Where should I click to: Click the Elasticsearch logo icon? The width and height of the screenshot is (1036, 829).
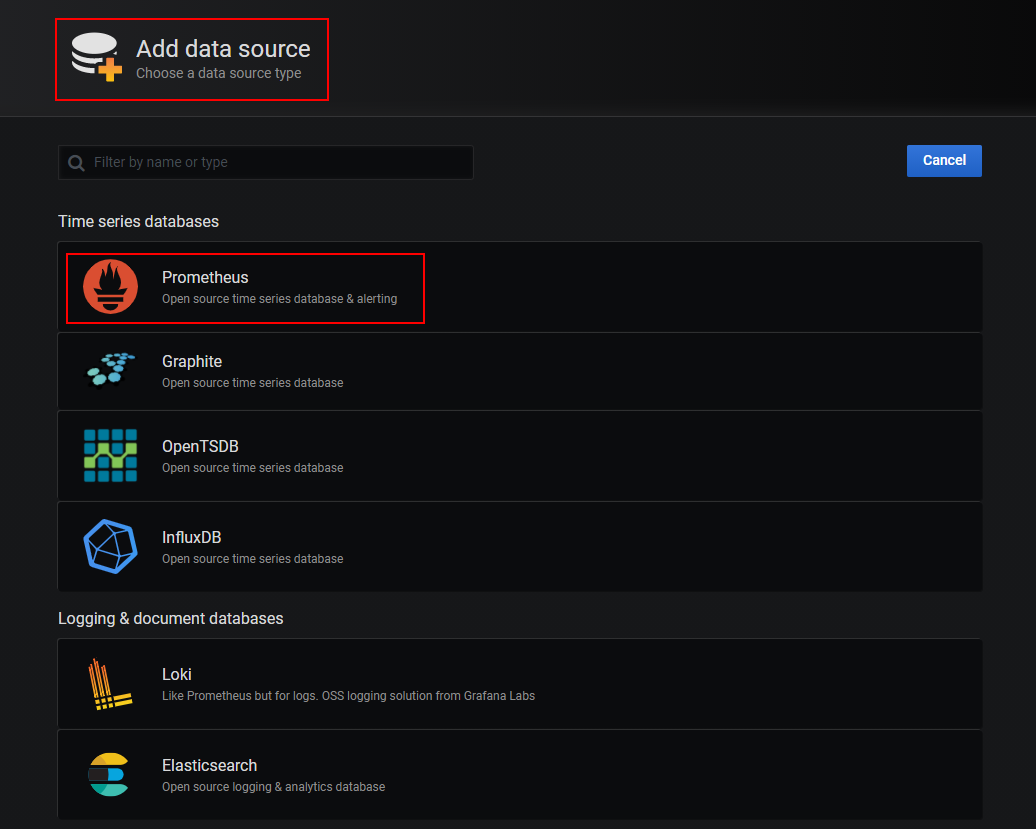(x=108, y=774)
